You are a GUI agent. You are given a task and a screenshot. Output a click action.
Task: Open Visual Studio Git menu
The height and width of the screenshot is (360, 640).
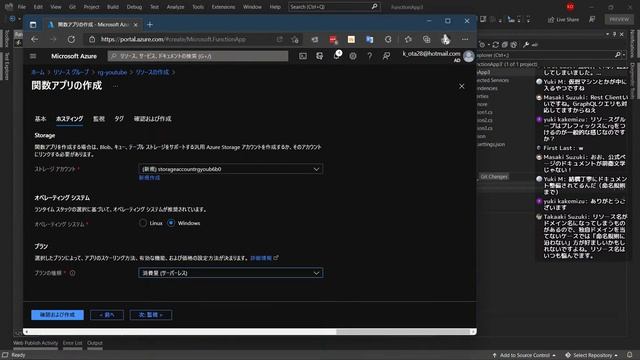point(72,7)
